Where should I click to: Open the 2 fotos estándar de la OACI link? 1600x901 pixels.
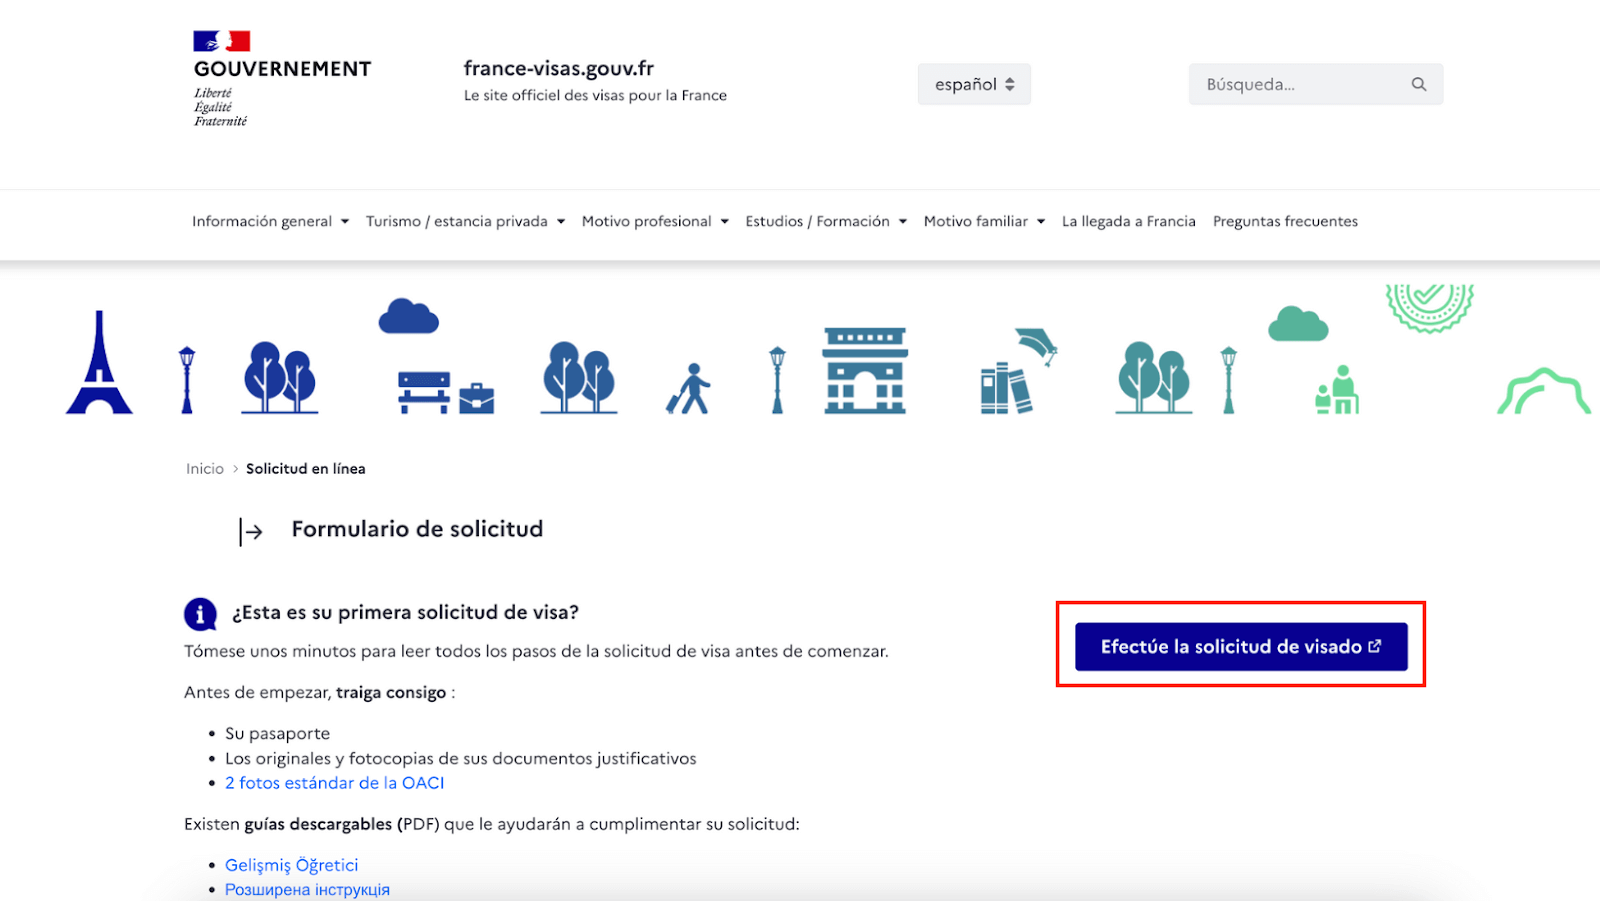pyautogui.click(x=334, y=783)
